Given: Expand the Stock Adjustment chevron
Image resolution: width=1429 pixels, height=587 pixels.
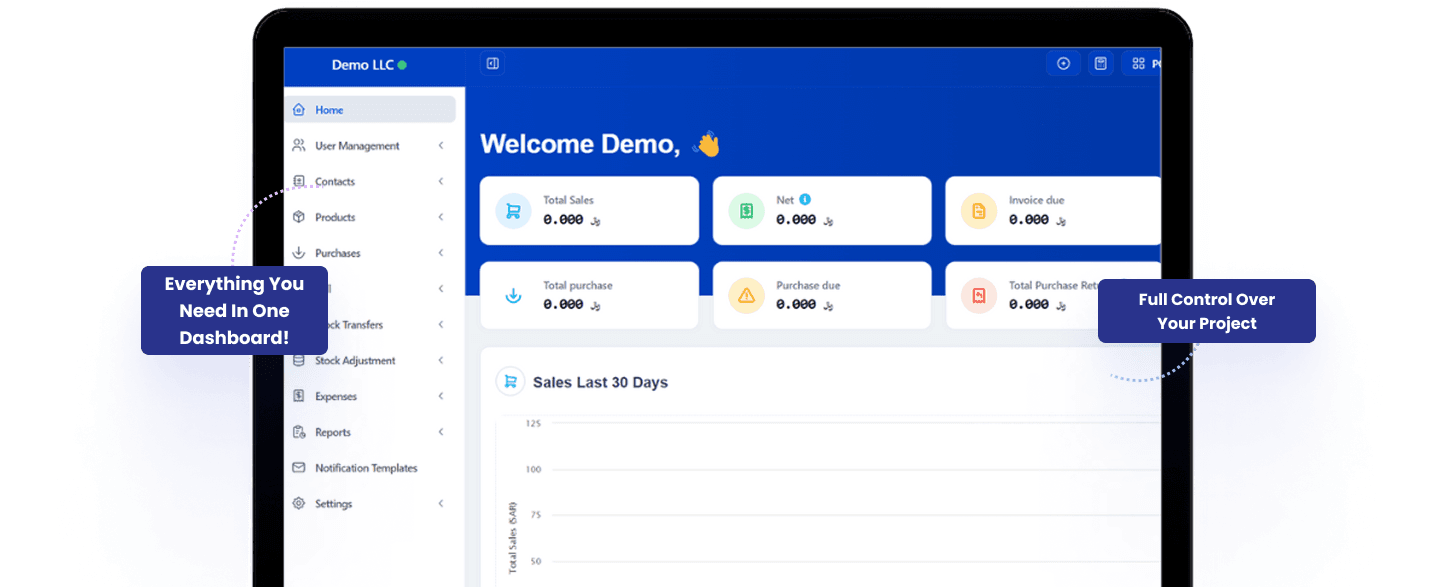Looking at the screenshot, I should point(441,360).
